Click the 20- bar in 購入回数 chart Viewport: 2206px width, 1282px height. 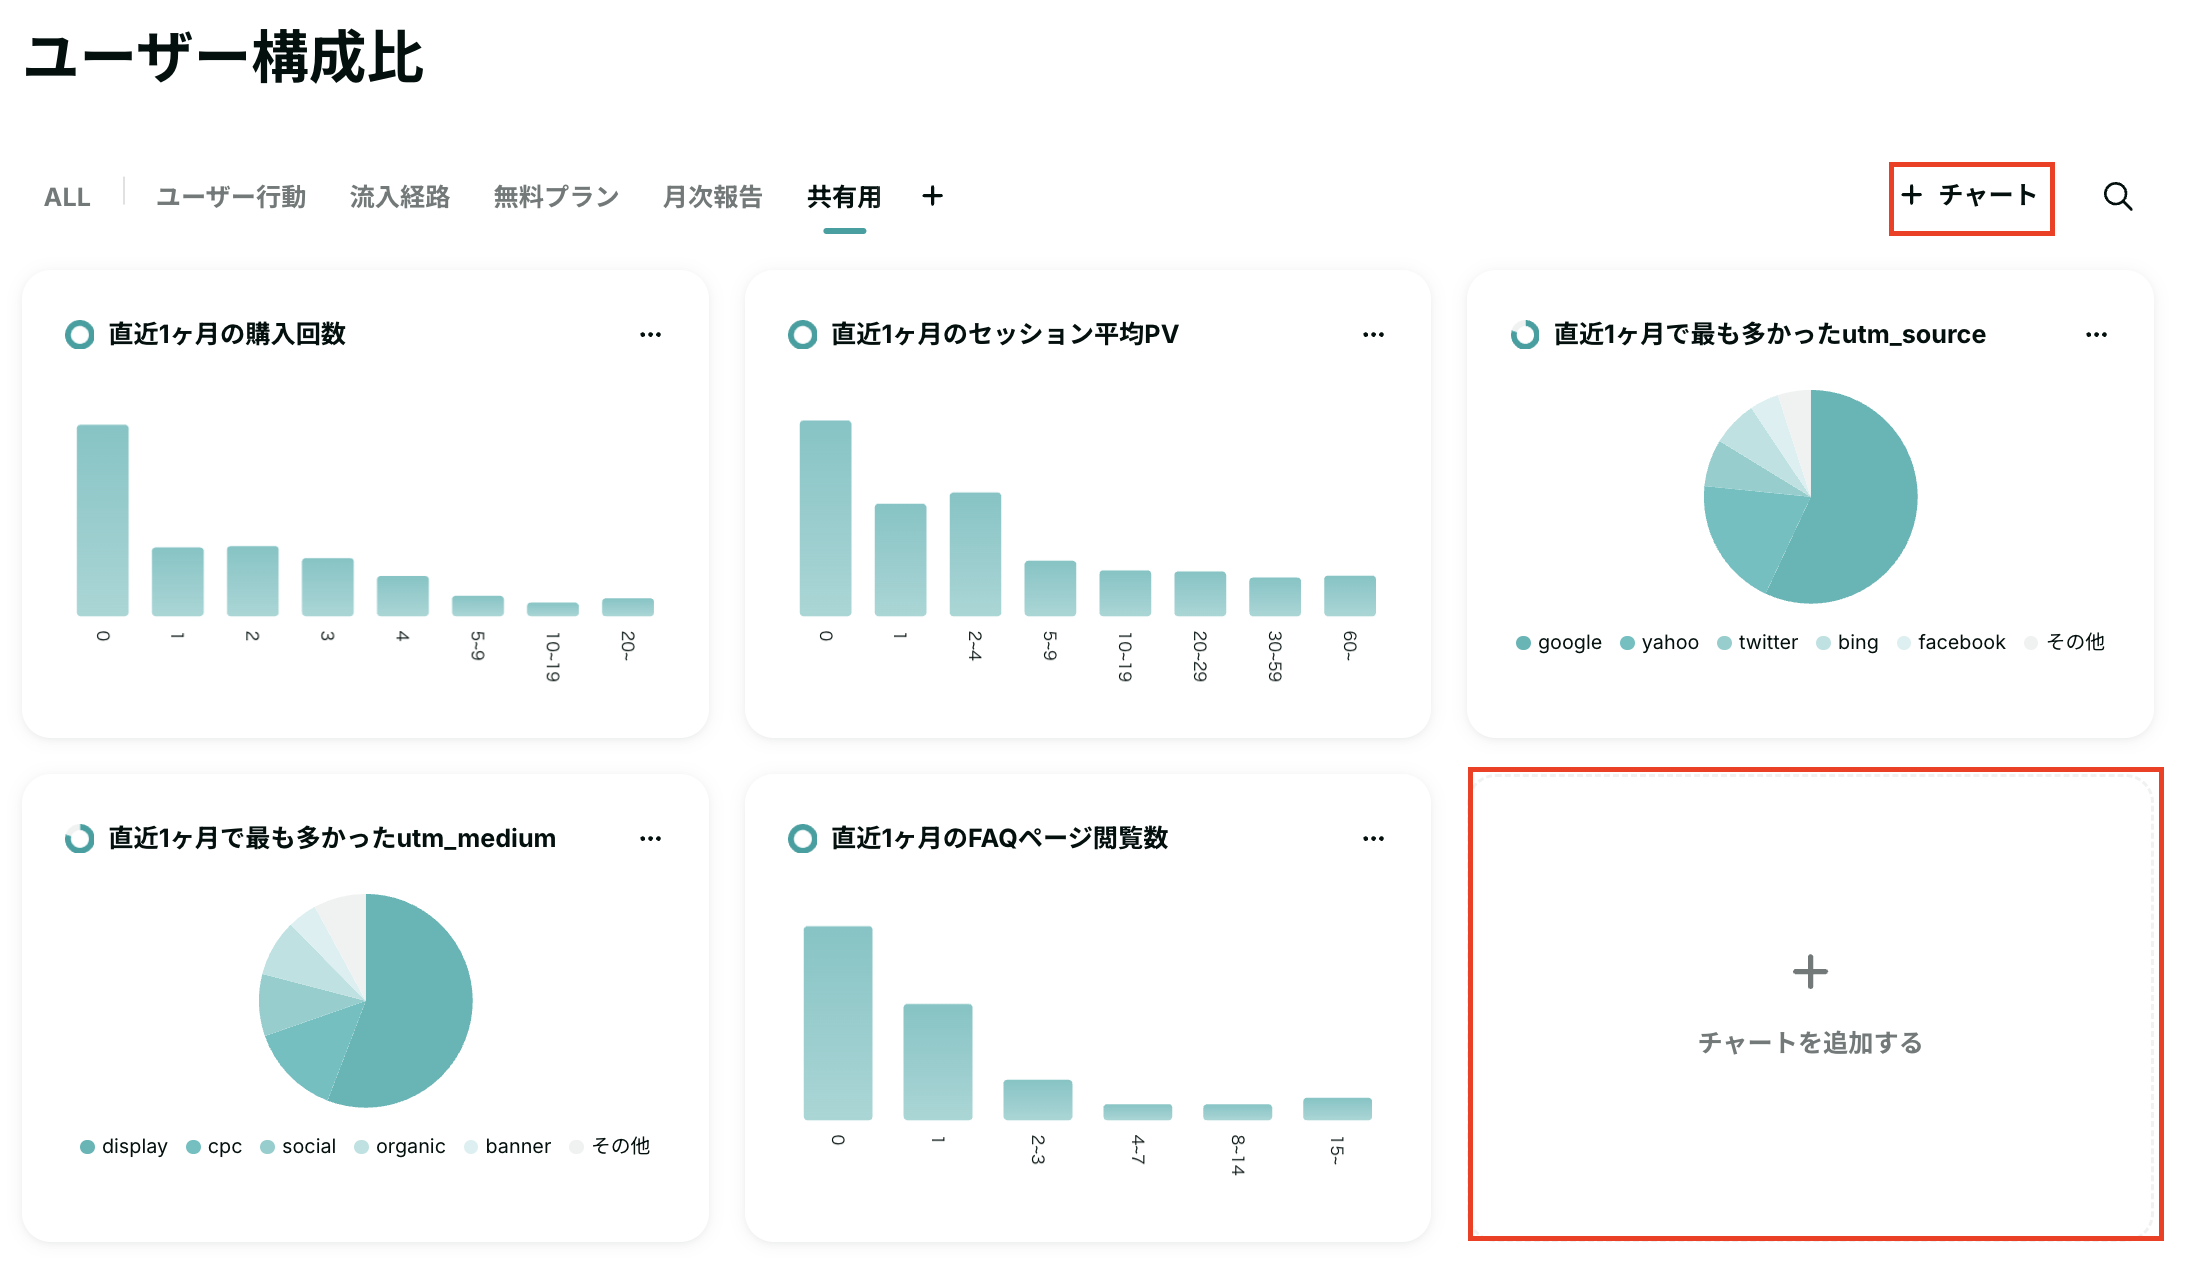tap(627, 607)
